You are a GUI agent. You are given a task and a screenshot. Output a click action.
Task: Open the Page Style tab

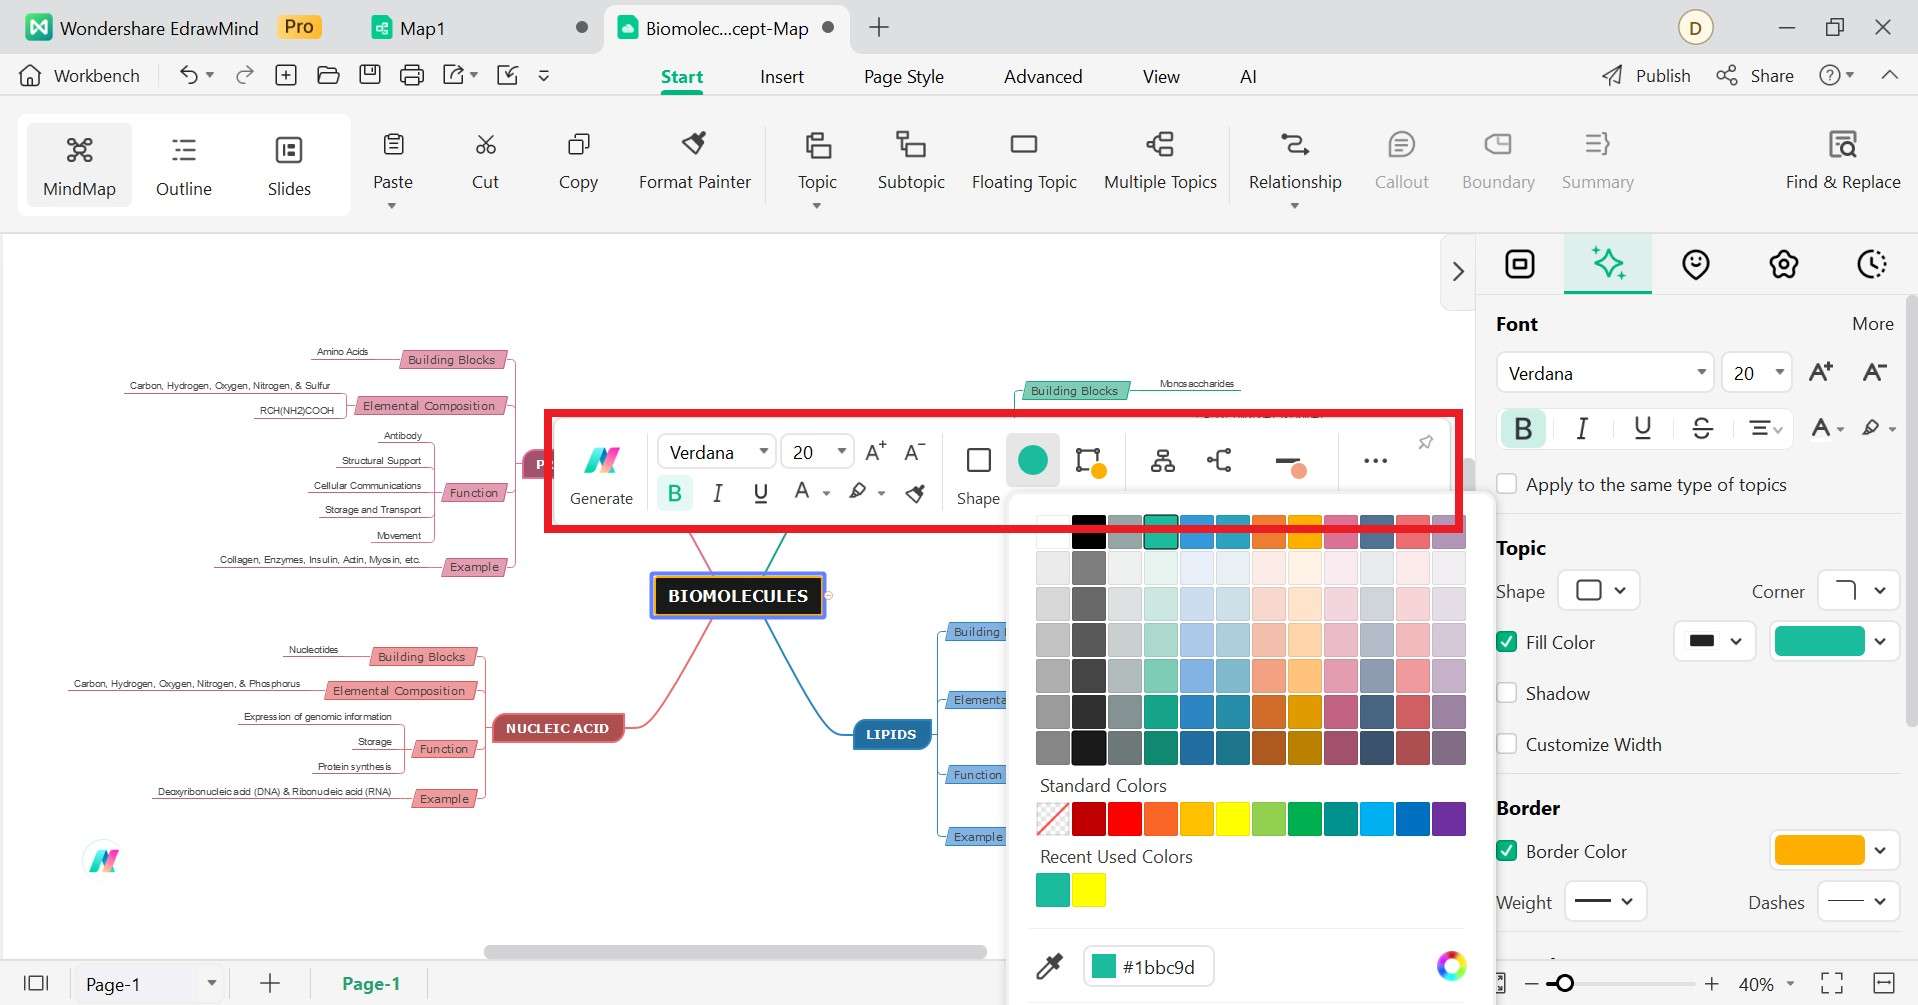click(903, 76)
